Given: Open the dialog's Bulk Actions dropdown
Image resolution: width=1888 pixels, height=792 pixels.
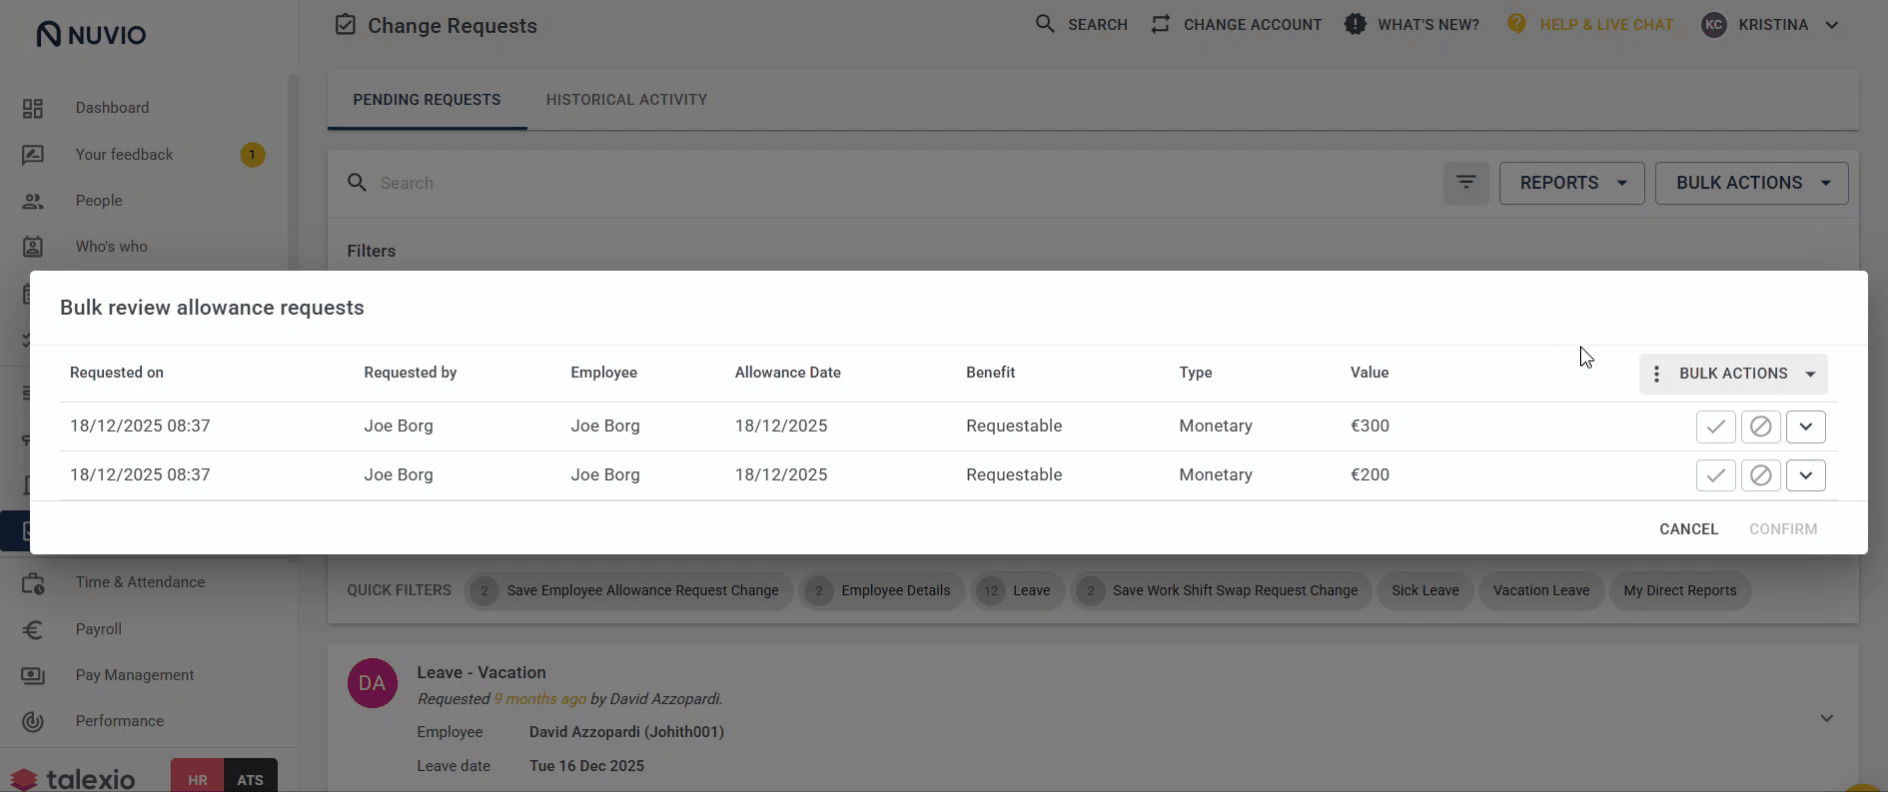Looking at the screenshot, I should (1733, 373).
